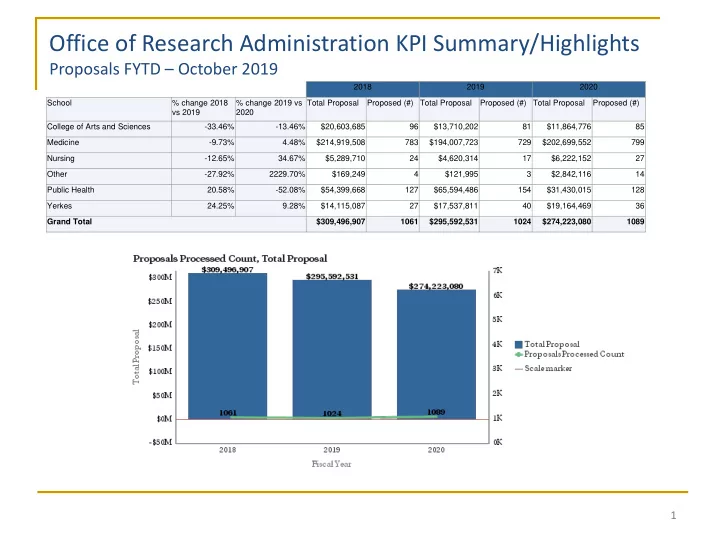Click the $214,919,508 cell for Medicine
720x540 pixels.
(336, 143)
